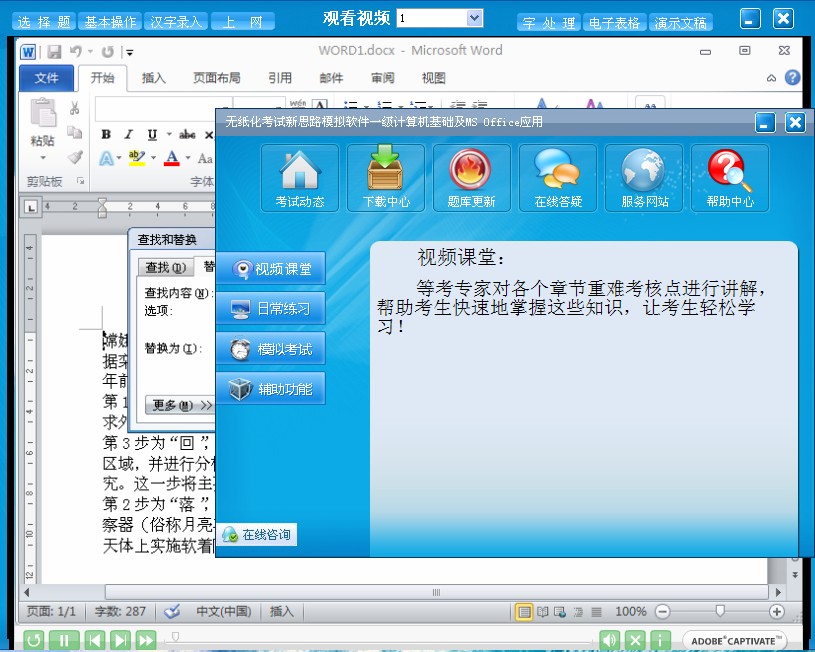This screenshot has width=815, height=652.
Task: Open the 文件 tab in Word
Action: 46,78
